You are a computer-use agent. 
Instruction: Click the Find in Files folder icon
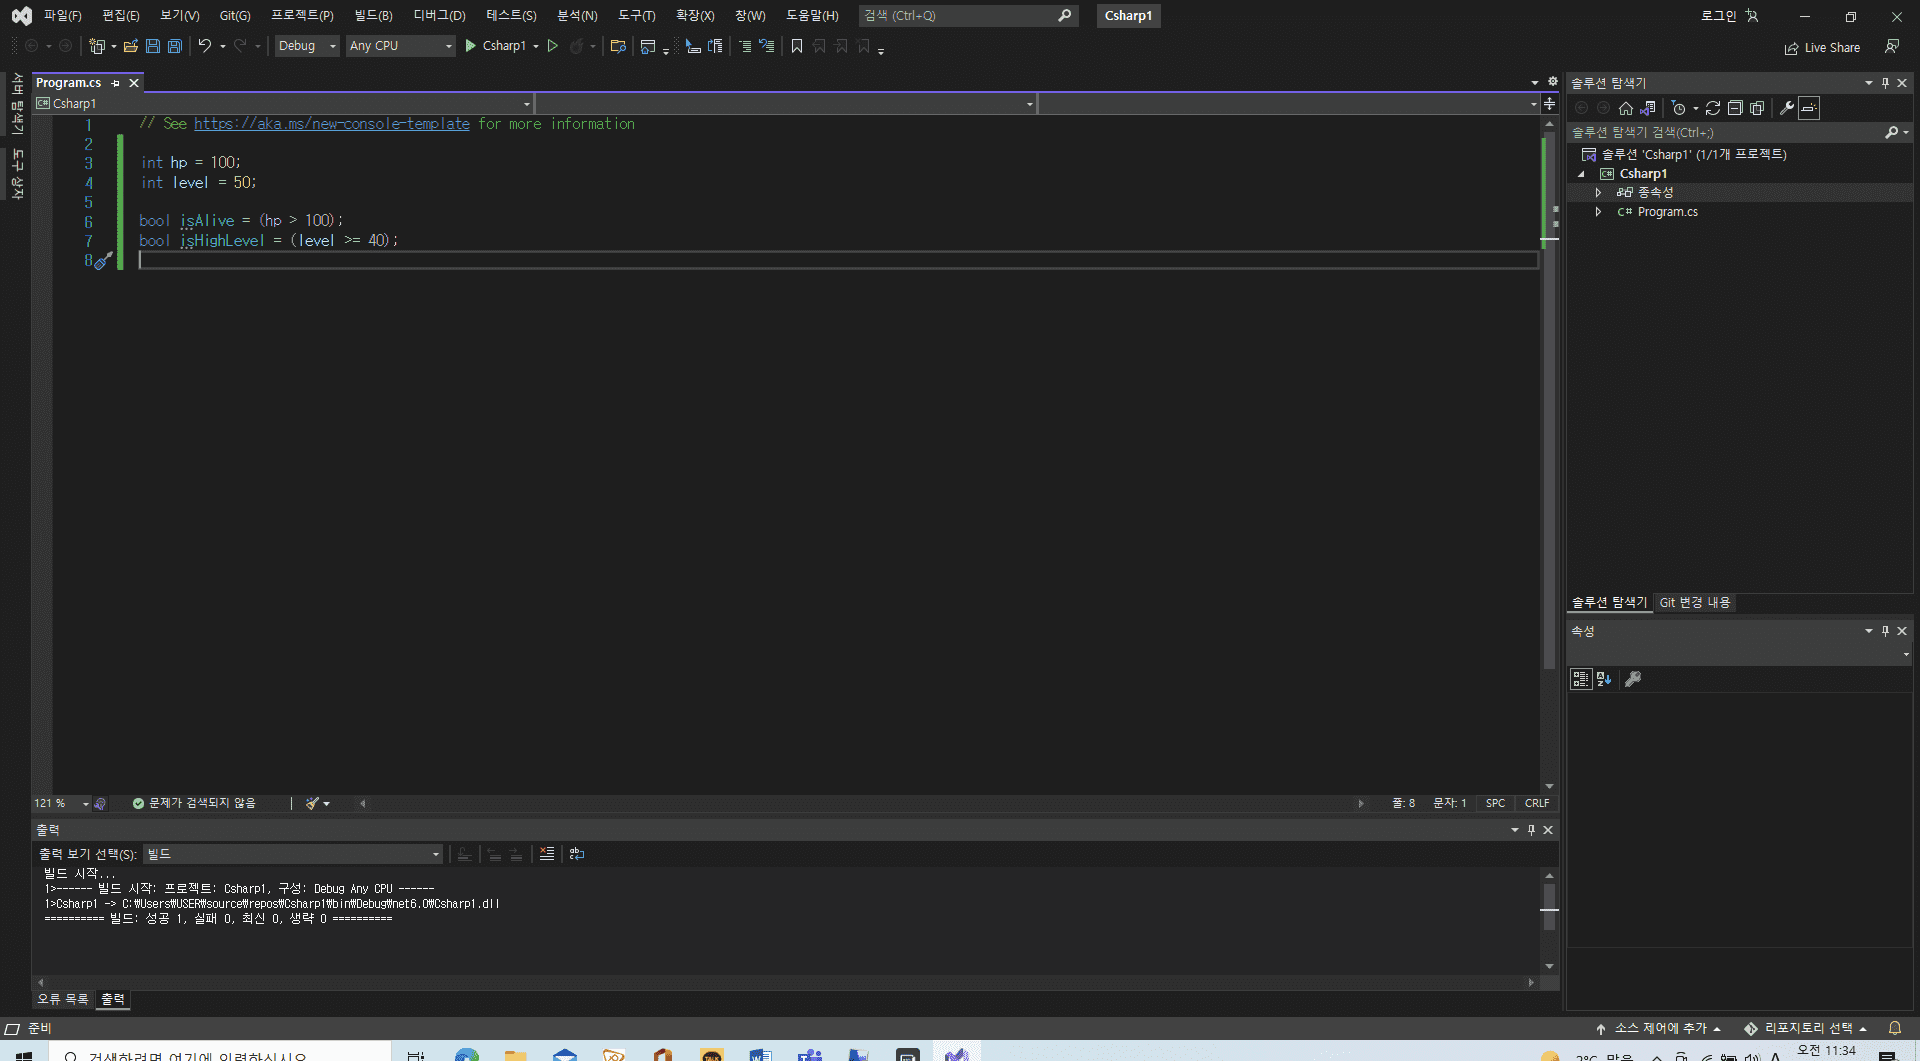618,46
